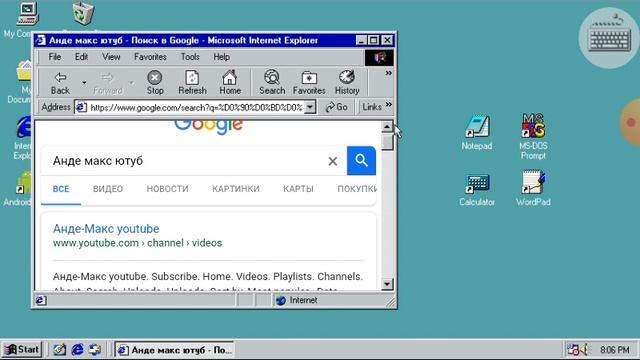Viewport: 640px width, 360px height.
Task: Click the Internet Explorer logo throbber
Action: 379,57
